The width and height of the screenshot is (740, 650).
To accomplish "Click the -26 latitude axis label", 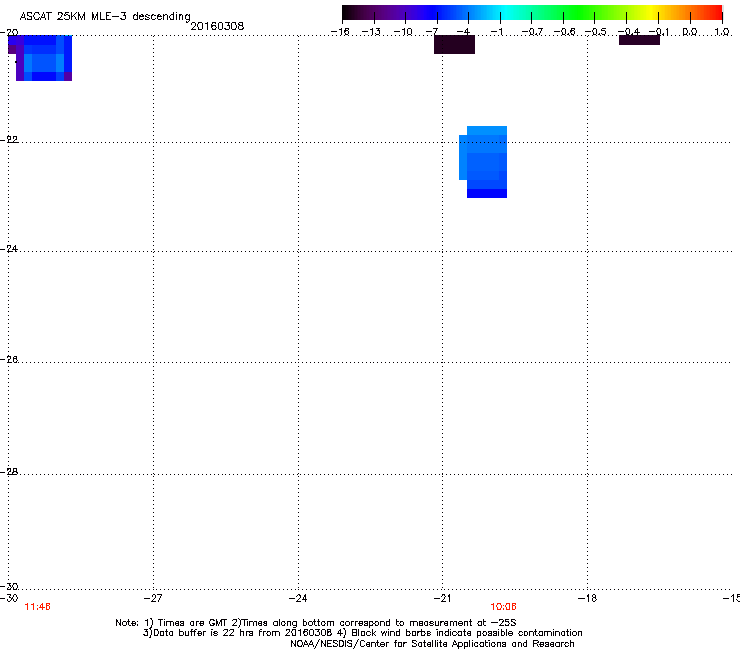I will click(9, 360).
